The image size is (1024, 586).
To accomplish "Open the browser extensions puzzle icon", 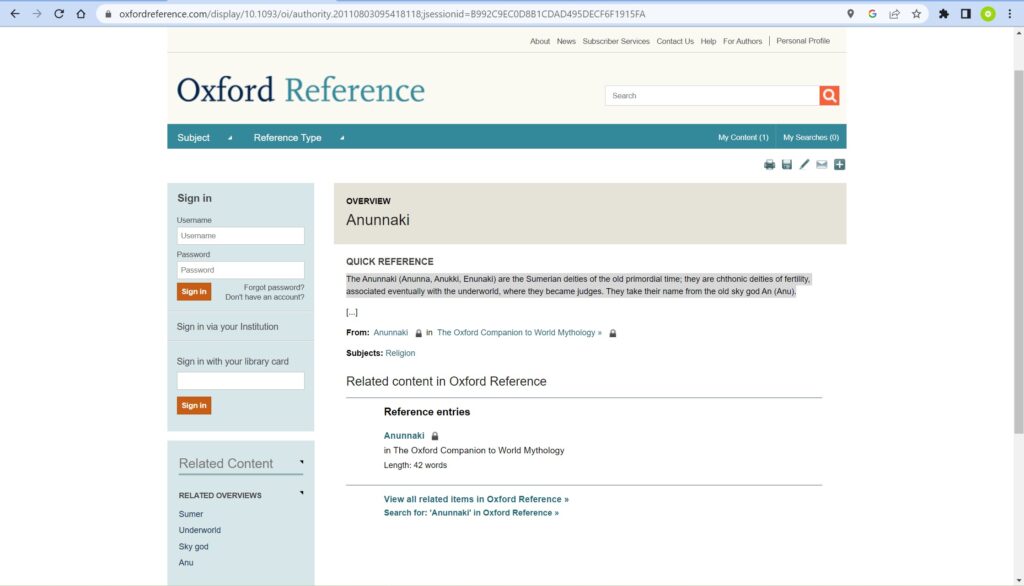I will (943, 14).
